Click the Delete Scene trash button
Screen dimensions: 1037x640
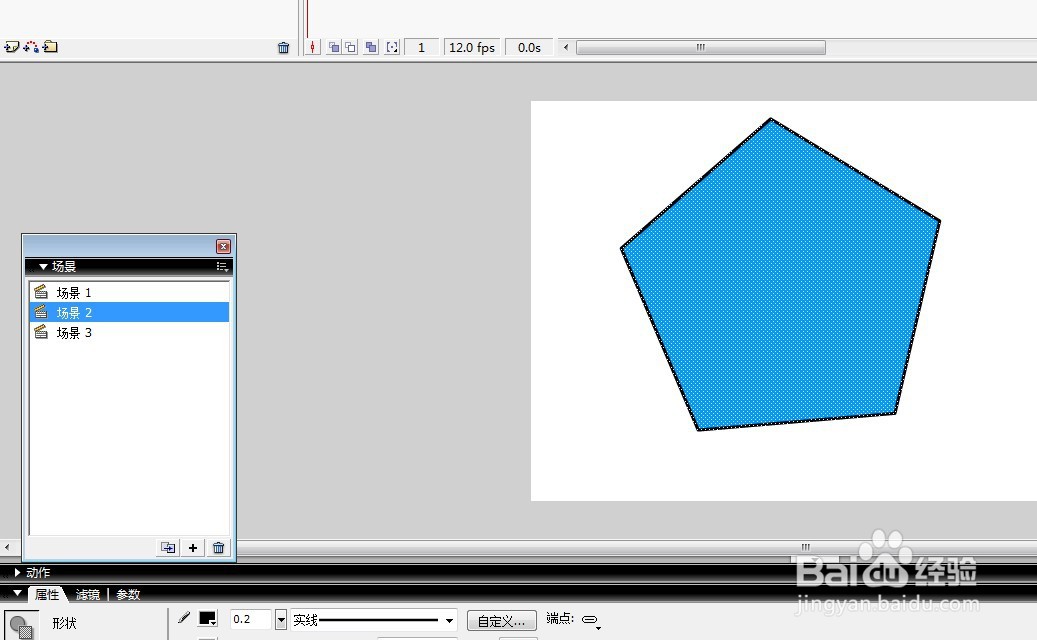[218, 547]
